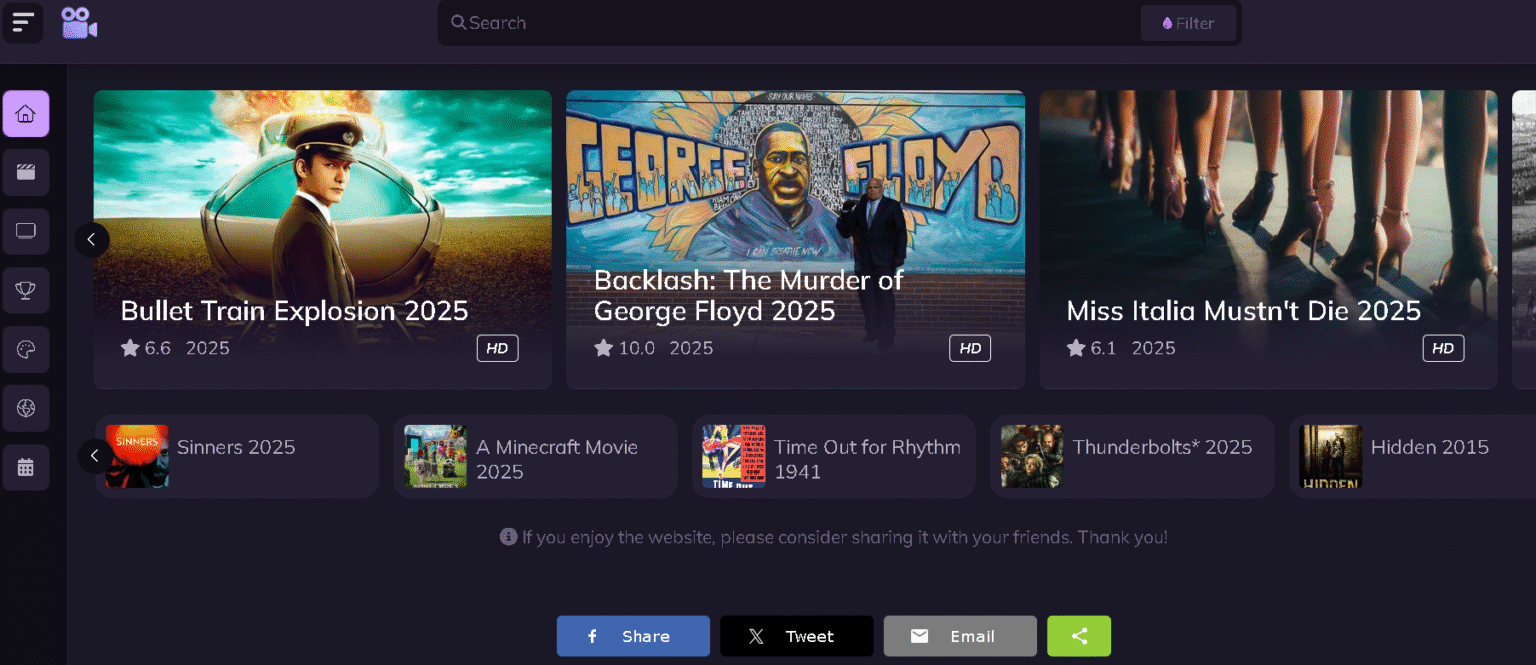Image resolution: width=1536 pixels, height=665 pixels.
Task: Open the Home section in the sidebar
Action: [25, 113]
